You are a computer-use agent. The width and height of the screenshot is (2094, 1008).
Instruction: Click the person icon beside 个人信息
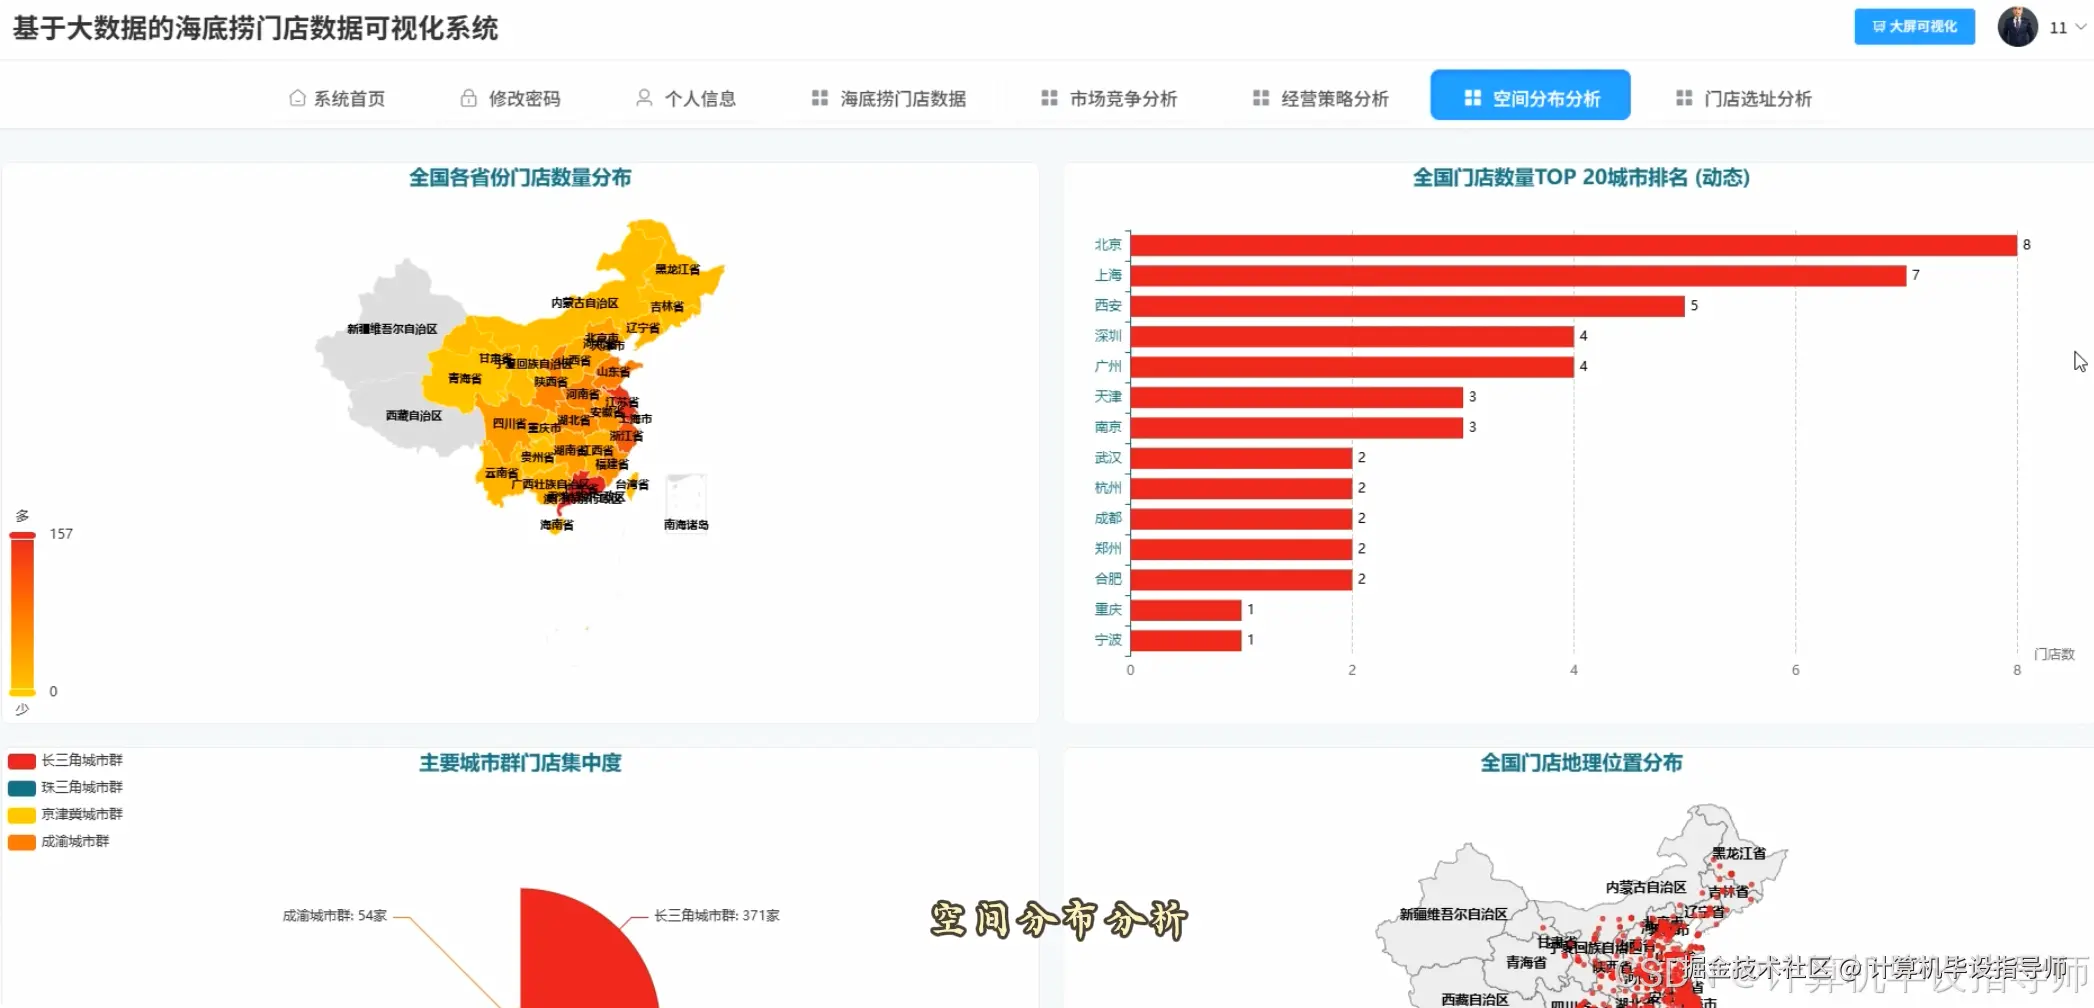pos(643,97)
